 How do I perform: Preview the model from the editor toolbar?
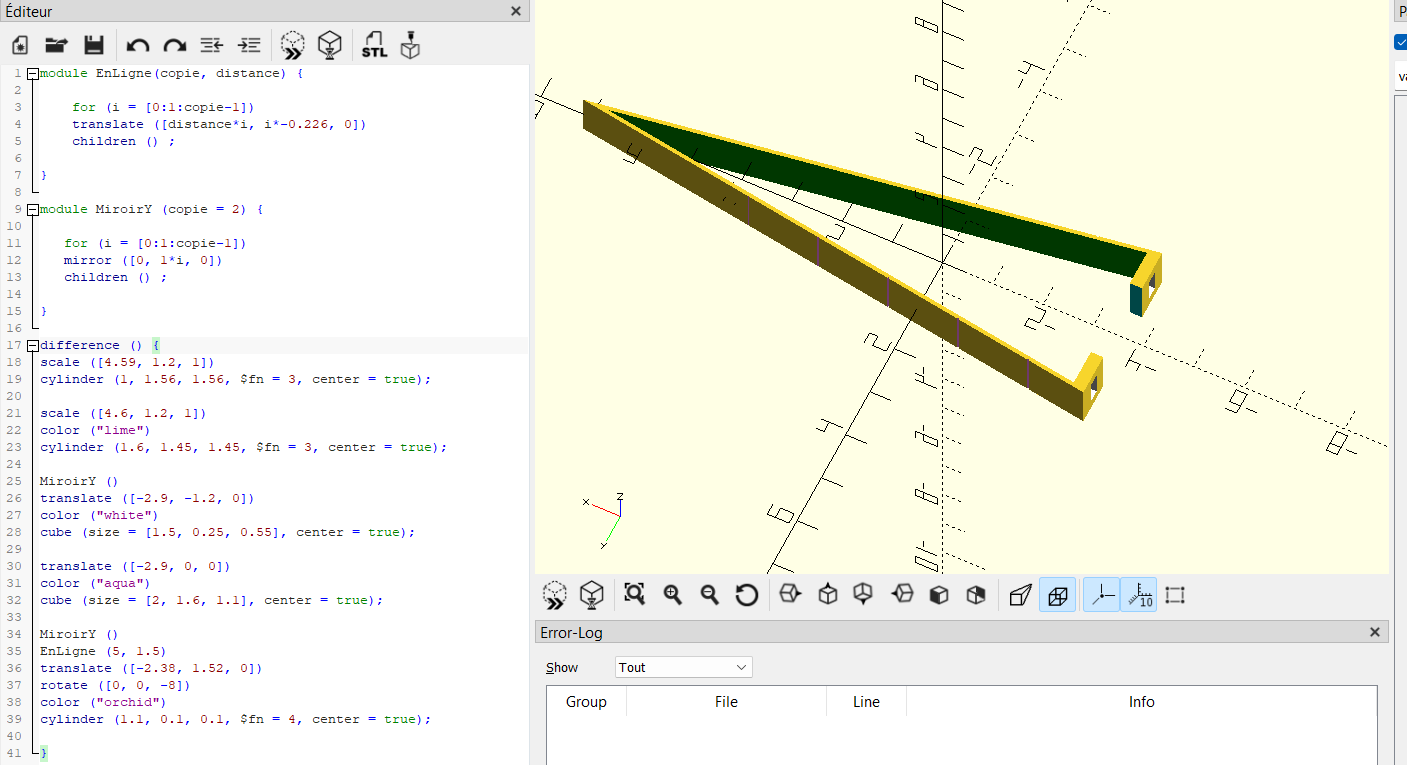[x=292, y=44]
